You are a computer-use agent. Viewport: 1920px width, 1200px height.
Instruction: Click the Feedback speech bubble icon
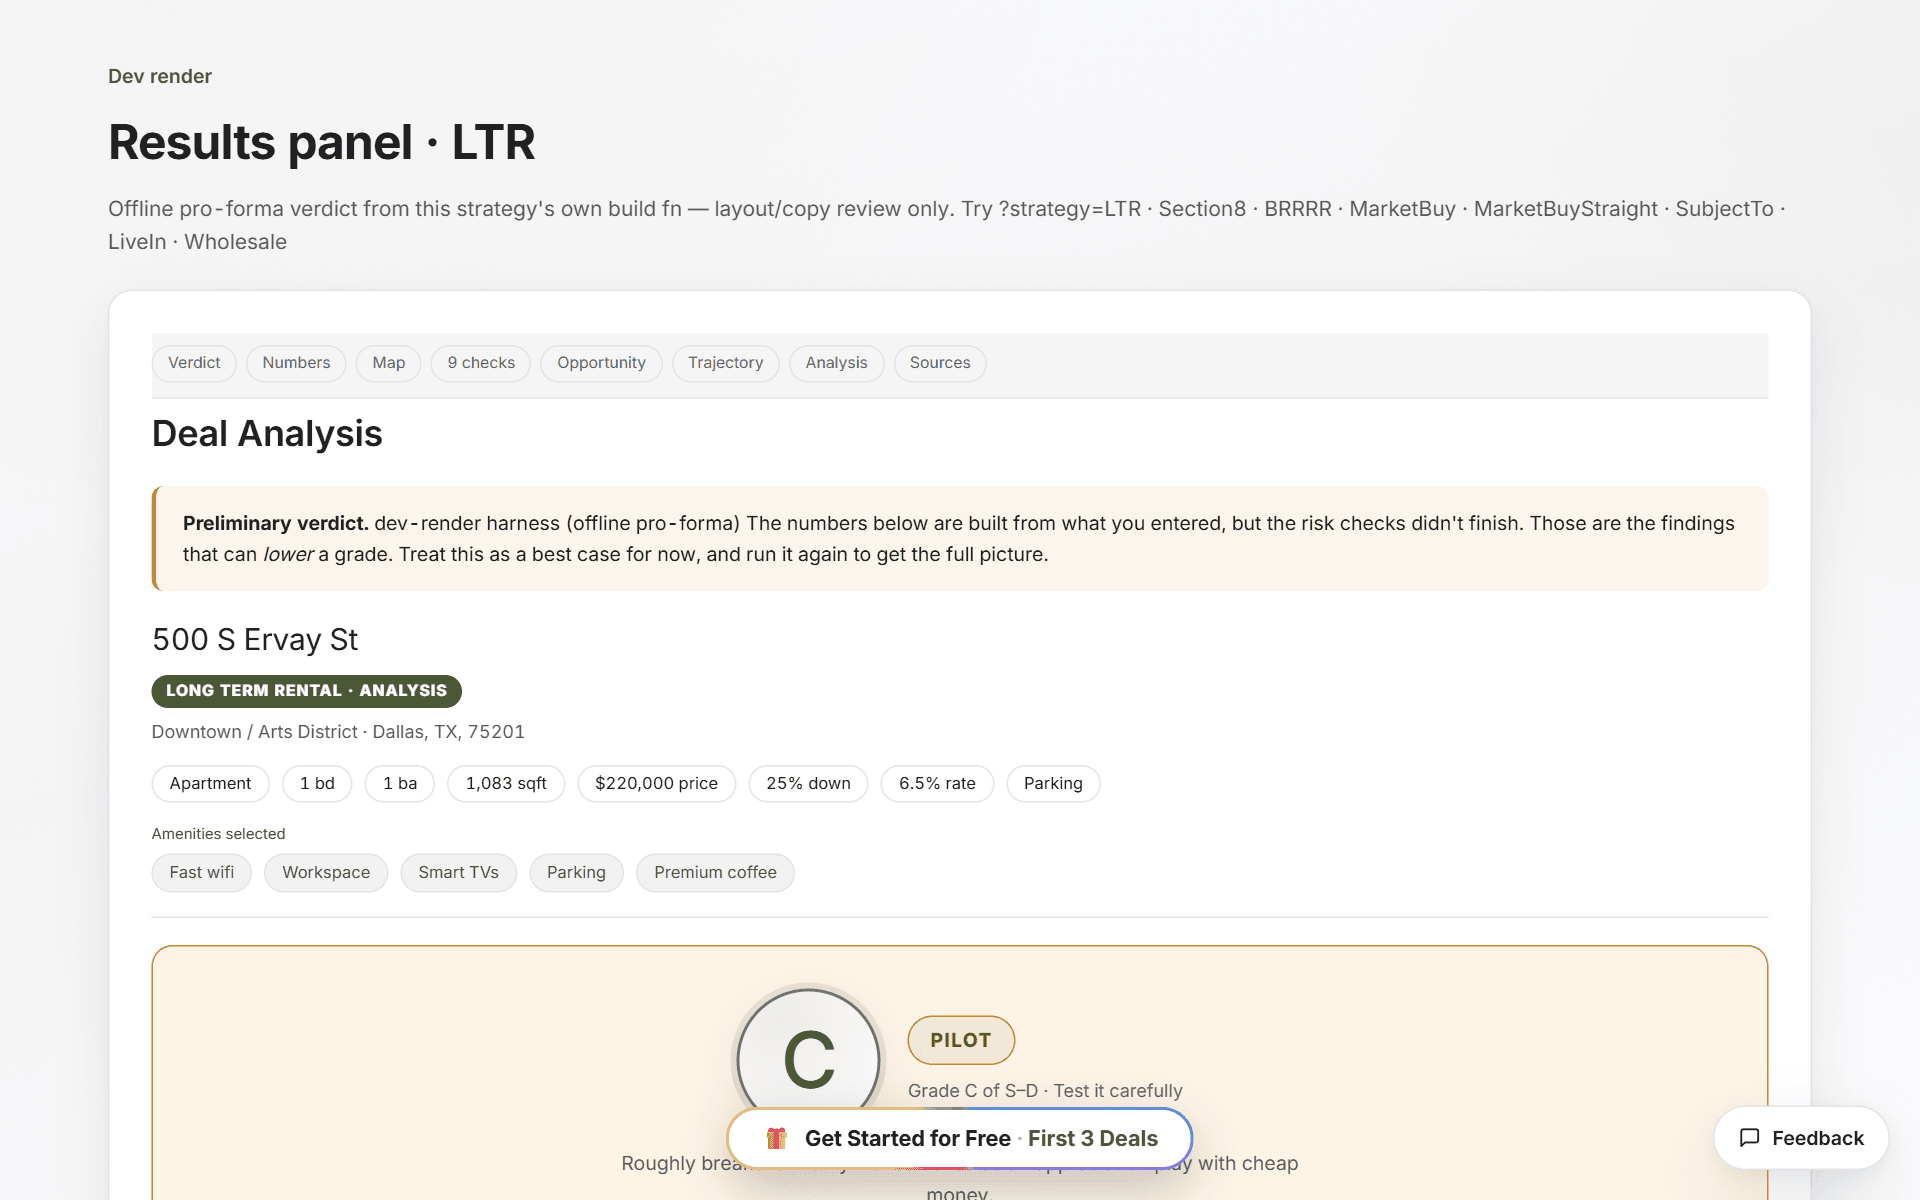pos(1749,1138)
